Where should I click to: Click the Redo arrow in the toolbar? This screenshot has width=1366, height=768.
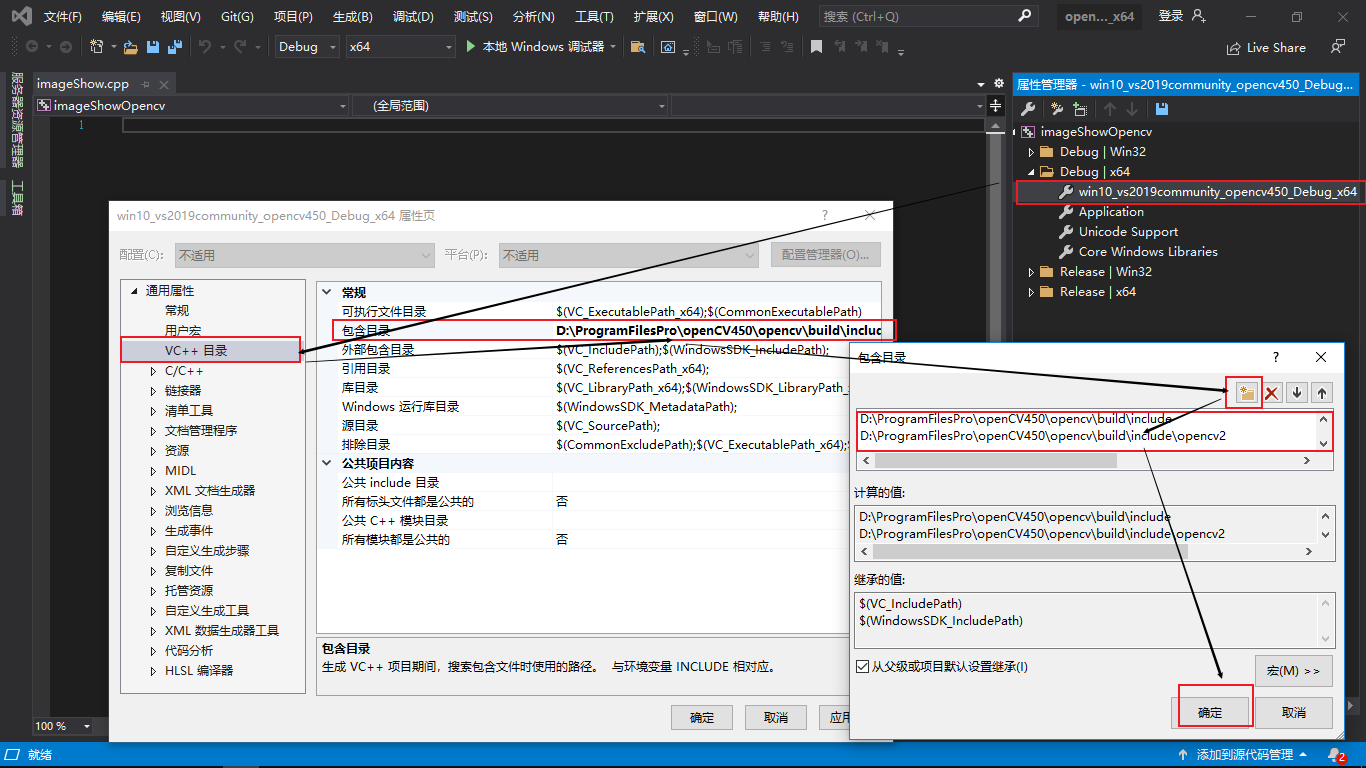click(x=240, y=46)
